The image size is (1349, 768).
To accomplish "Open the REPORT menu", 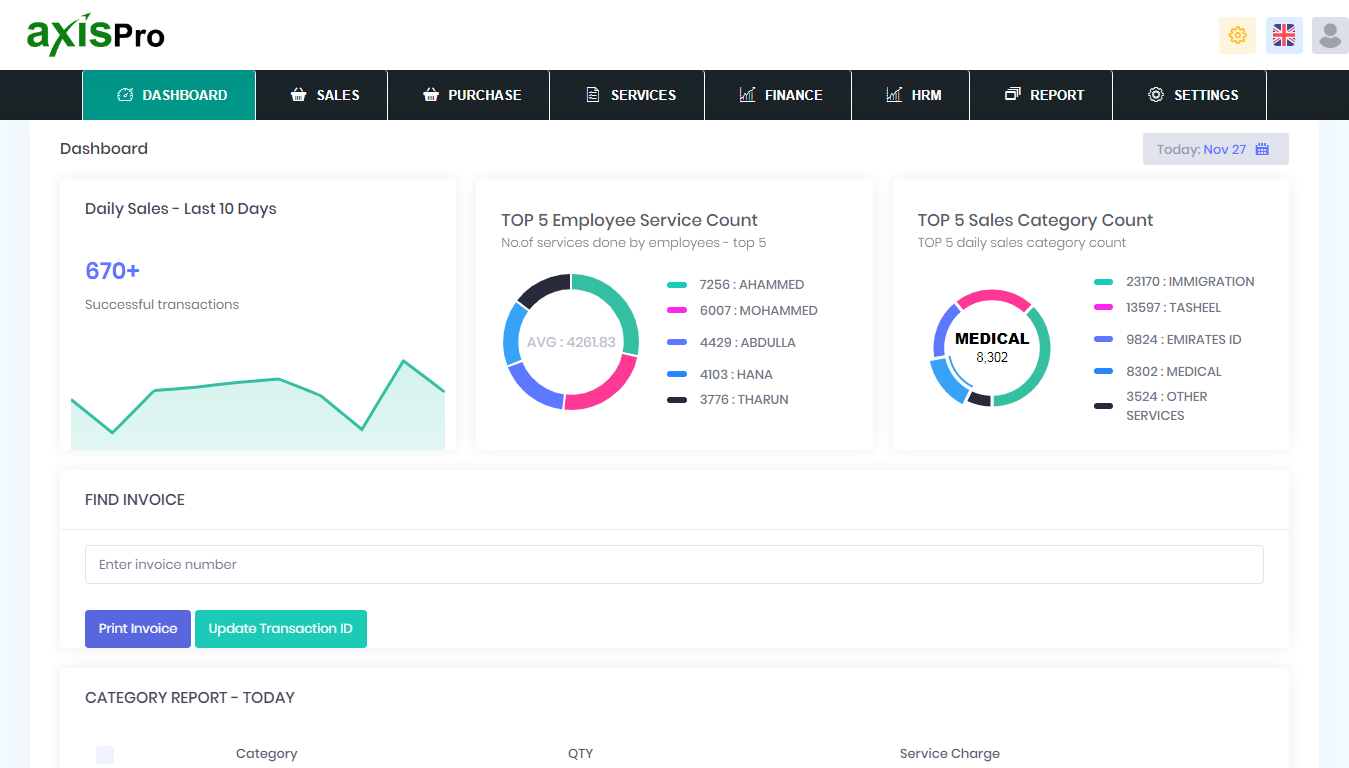I will click(1041, 95).
